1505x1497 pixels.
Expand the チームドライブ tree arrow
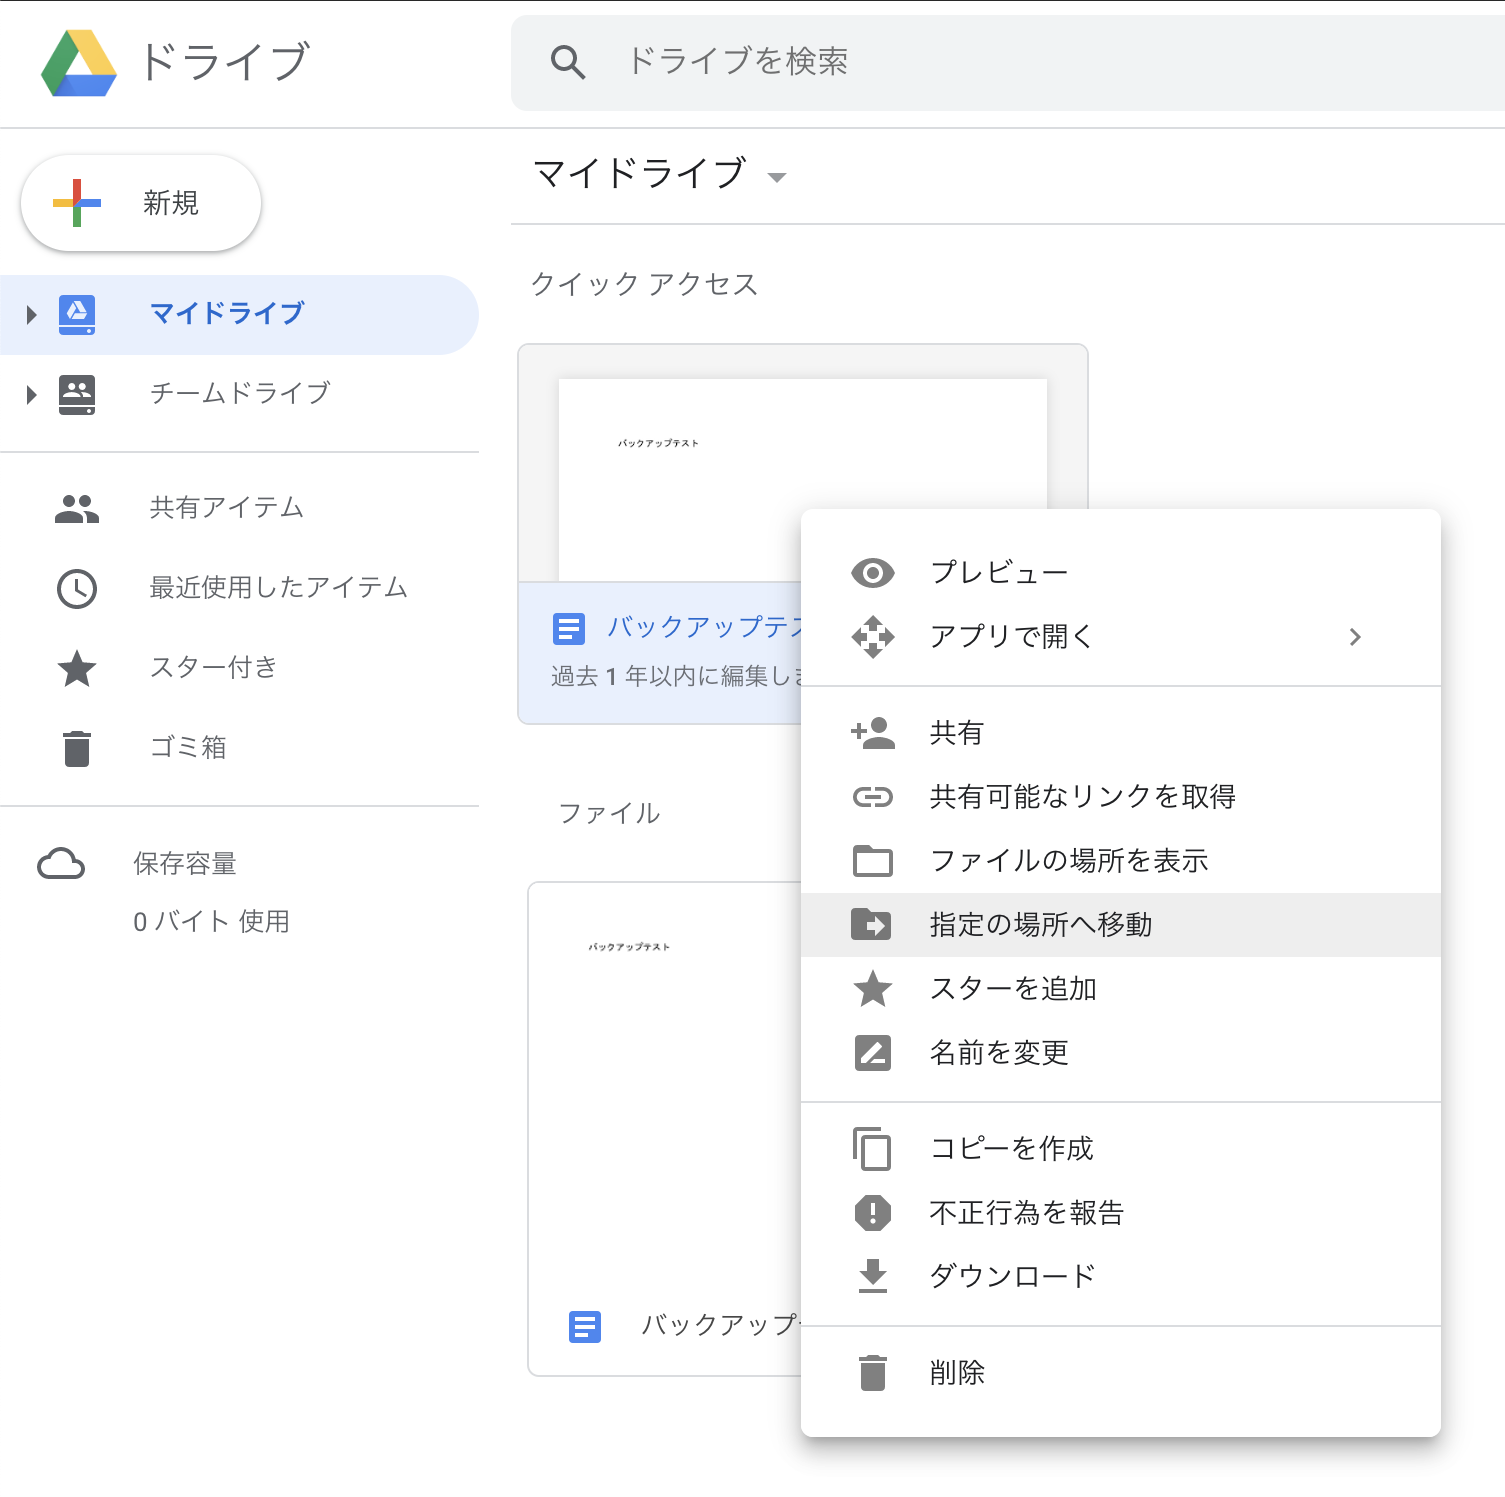32,395
